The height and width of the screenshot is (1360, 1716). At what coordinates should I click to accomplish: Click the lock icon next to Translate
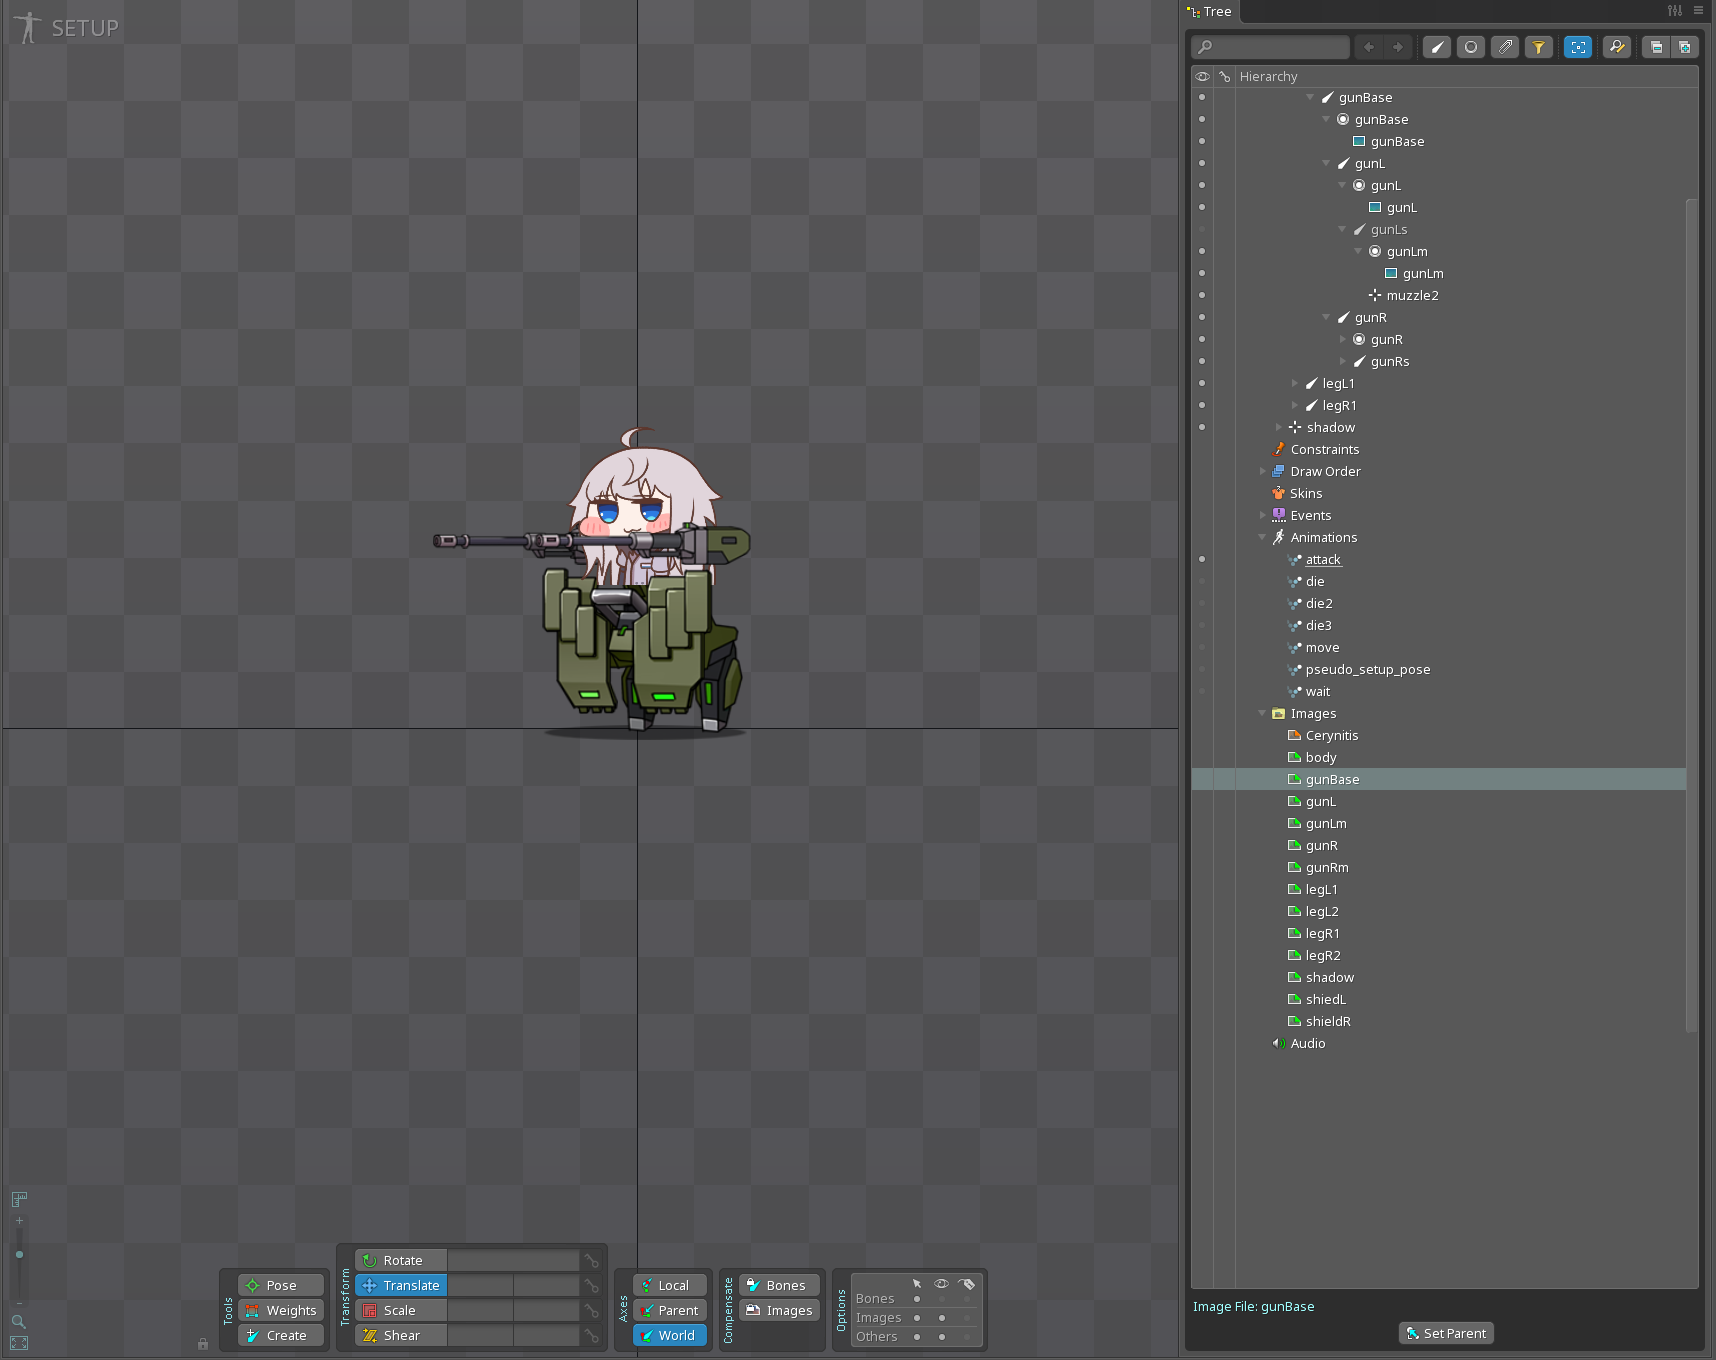(592, 1286)
